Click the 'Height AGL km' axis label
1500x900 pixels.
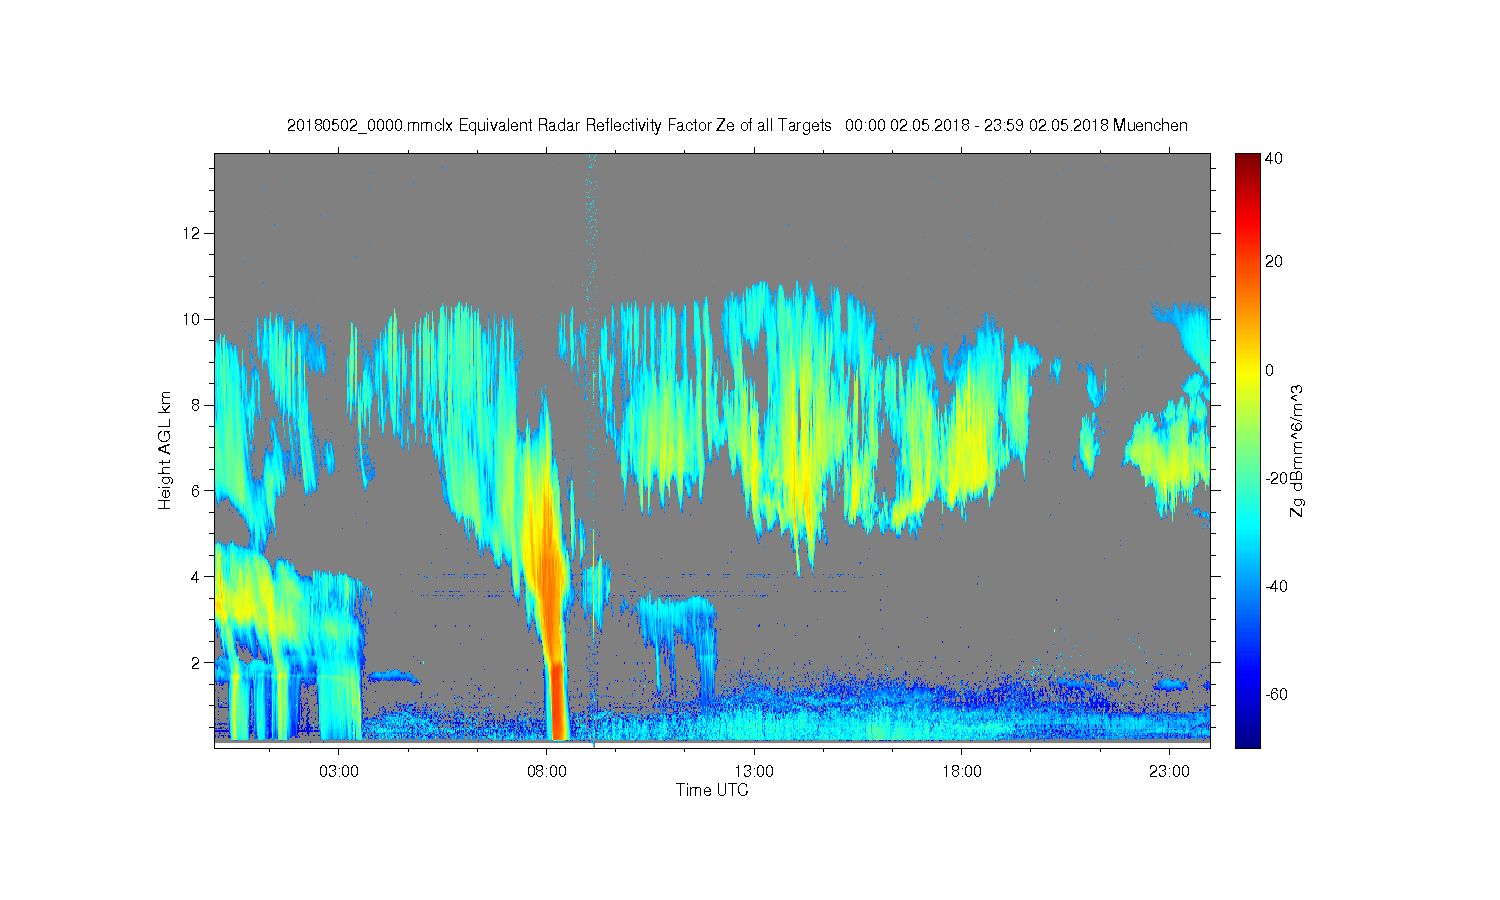[x=165, y=450]
